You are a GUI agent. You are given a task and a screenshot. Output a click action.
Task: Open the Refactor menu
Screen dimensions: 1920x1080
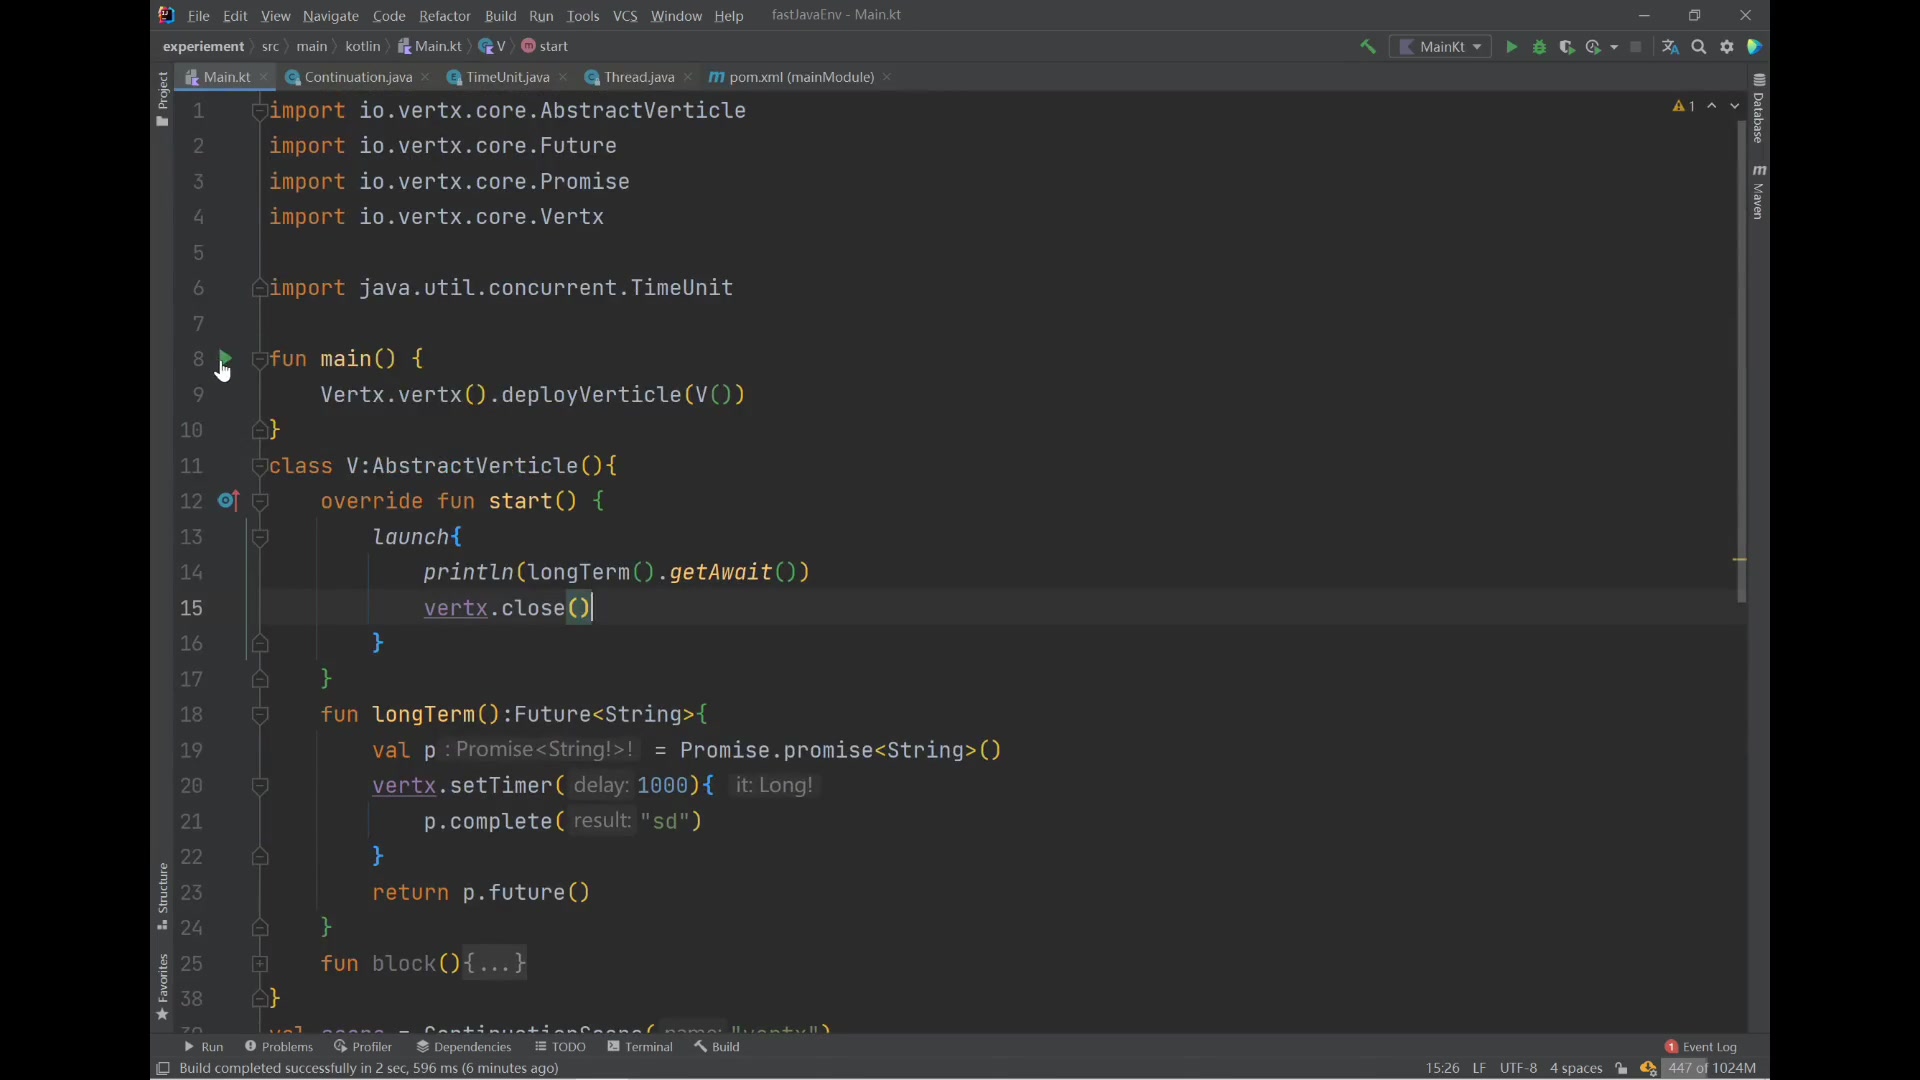pyautogui.click(x=445, y=16)
